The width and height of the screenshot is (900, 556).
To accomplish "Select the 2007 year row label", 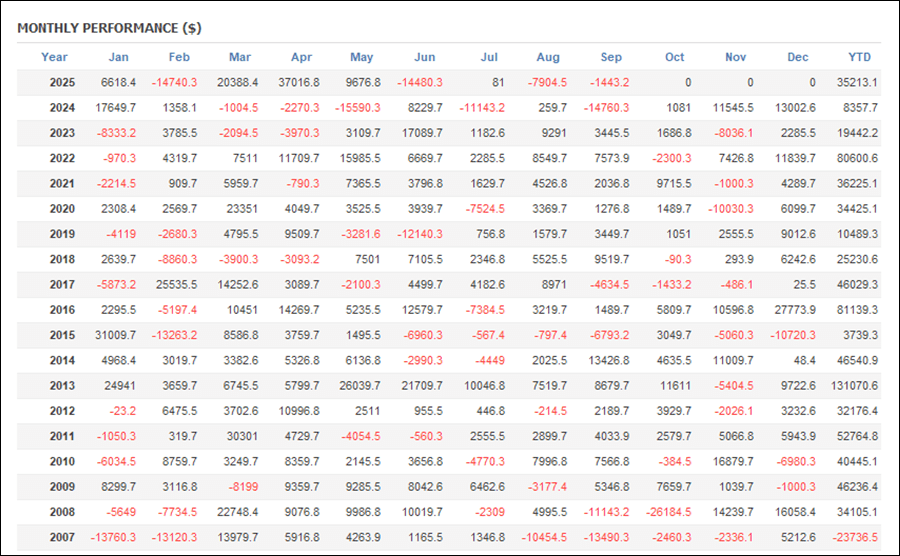I will (62, 538).
